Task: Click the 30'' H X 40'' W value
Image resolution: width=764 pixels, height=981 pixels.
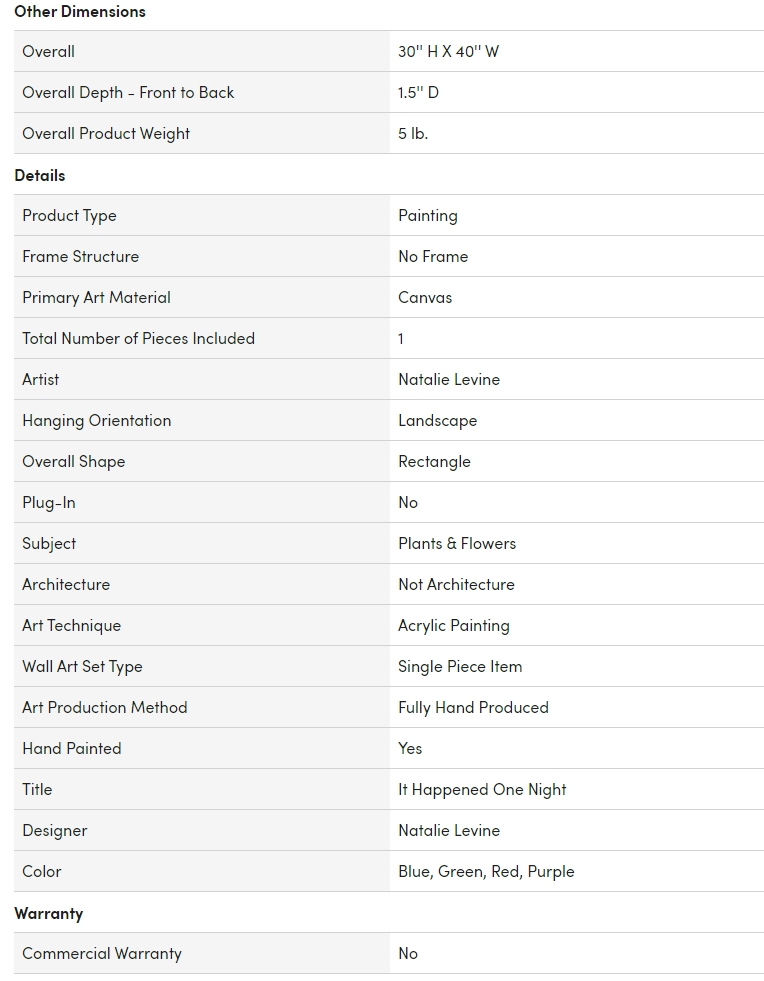Action: [448, 52]
